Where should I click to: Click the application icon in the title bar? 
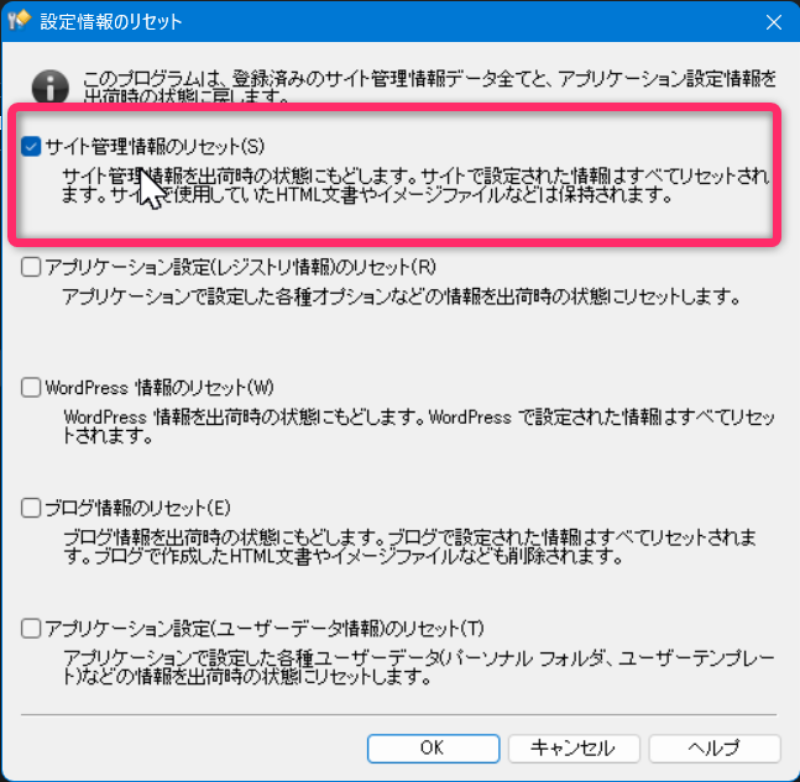(x=20, y=20)
